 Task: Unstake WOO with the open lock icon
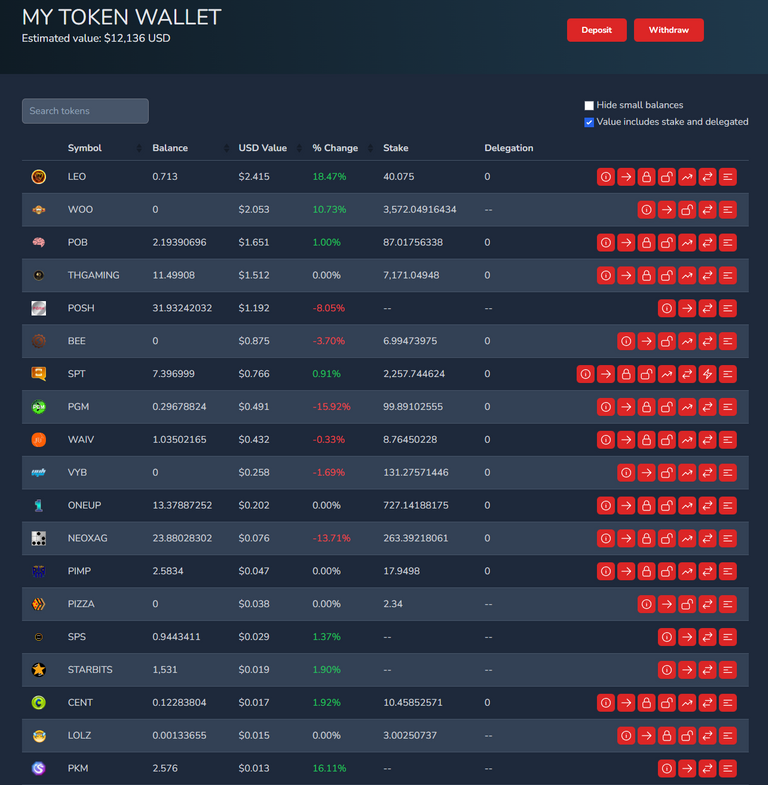tap(687, 210)
